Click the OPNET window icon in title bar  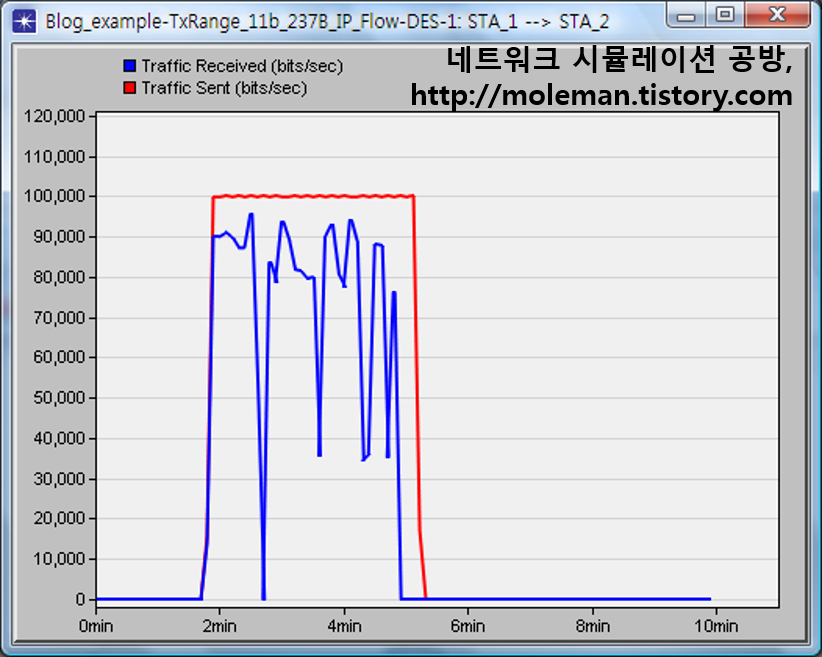24,21
